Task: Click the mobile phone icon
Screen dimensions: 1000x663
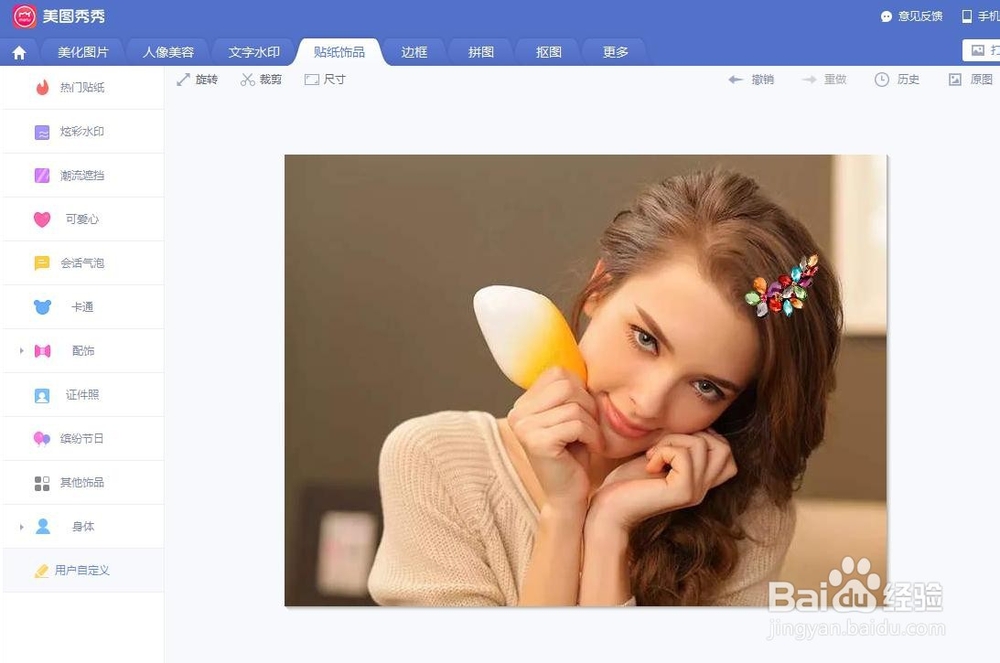Action: click(x=967, y=17)
